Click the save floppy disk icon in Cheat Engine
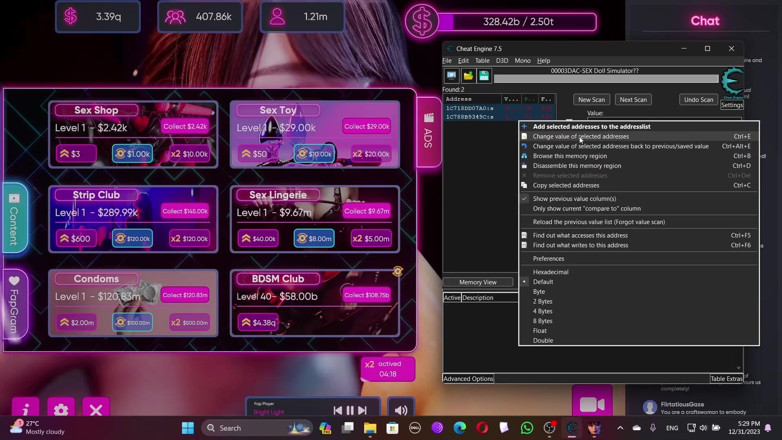The image size is (782, 440). 484,76
